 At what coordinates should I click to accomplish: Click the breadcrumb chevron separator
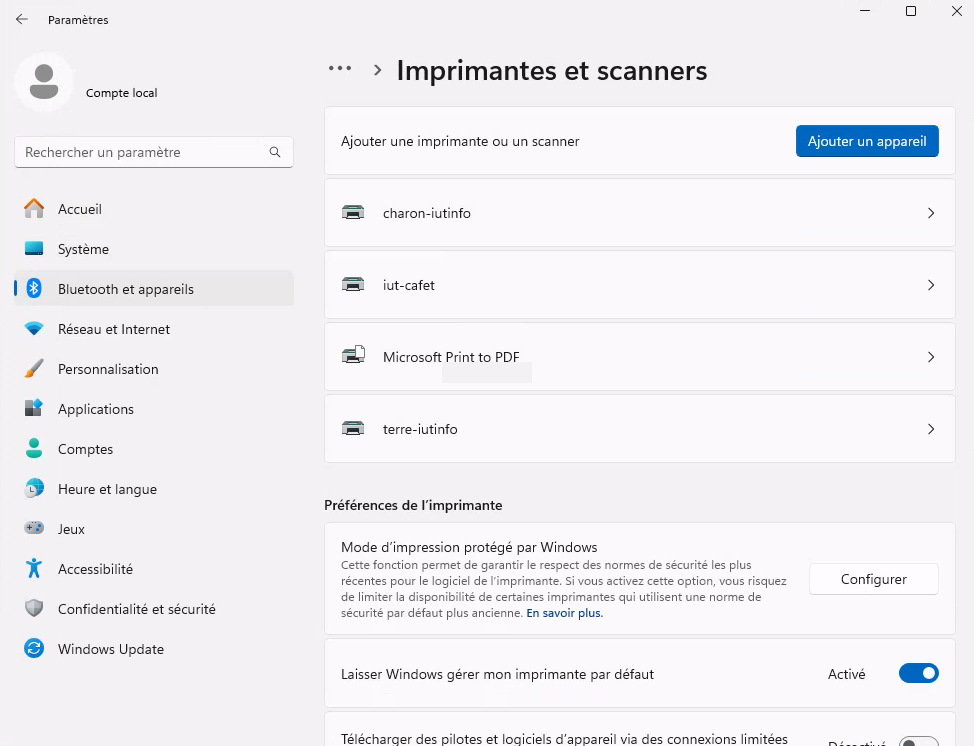[377, 70]
